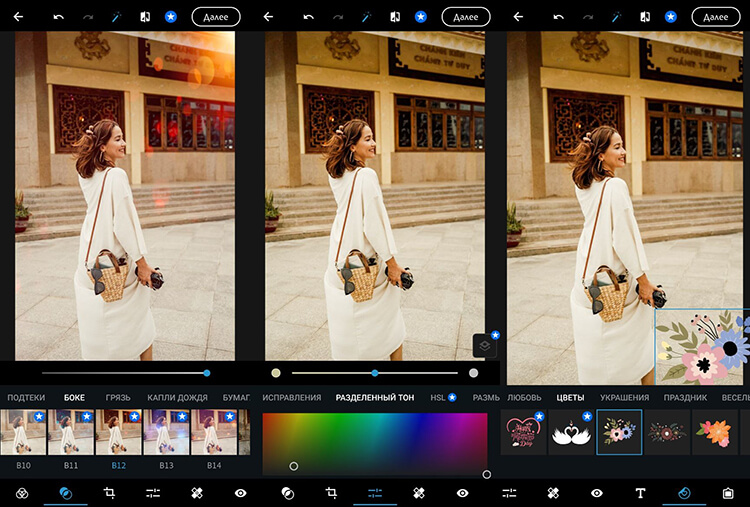Pick the orange flower sticker
Screen dimensions: 750x507
(x=715, y=432)
